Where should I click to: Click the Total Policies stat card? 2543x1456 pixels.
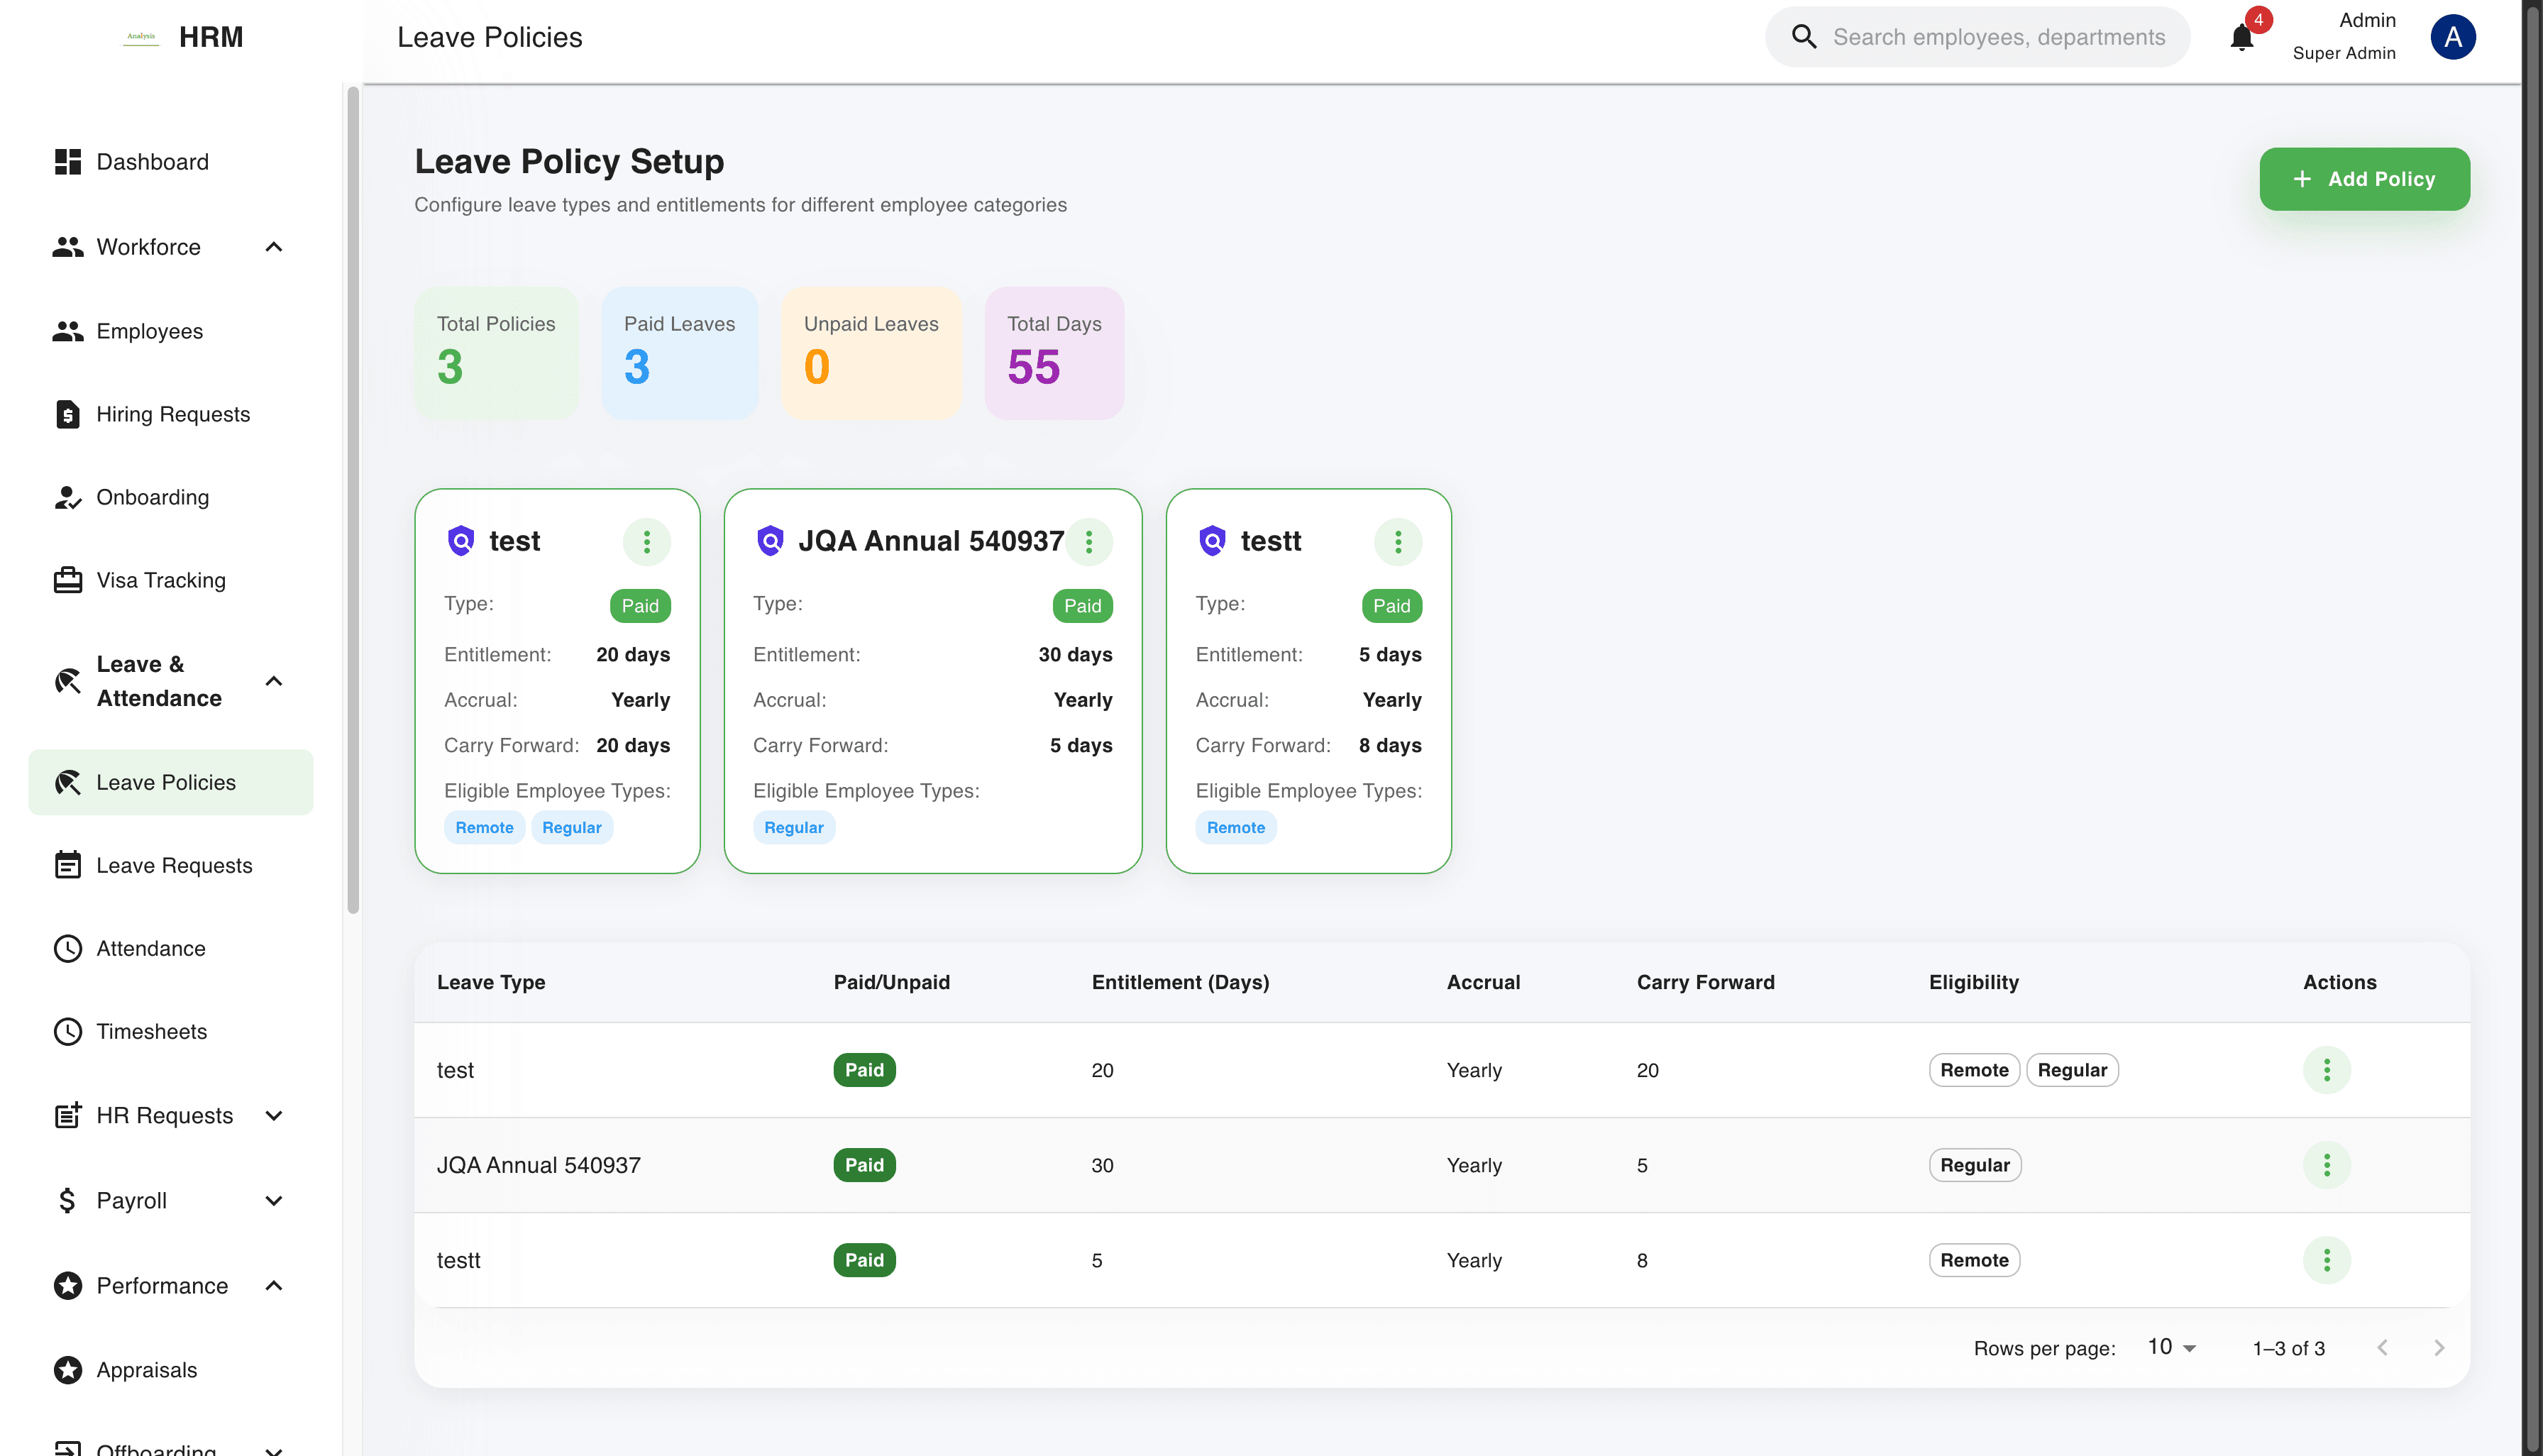coord(496,353)
